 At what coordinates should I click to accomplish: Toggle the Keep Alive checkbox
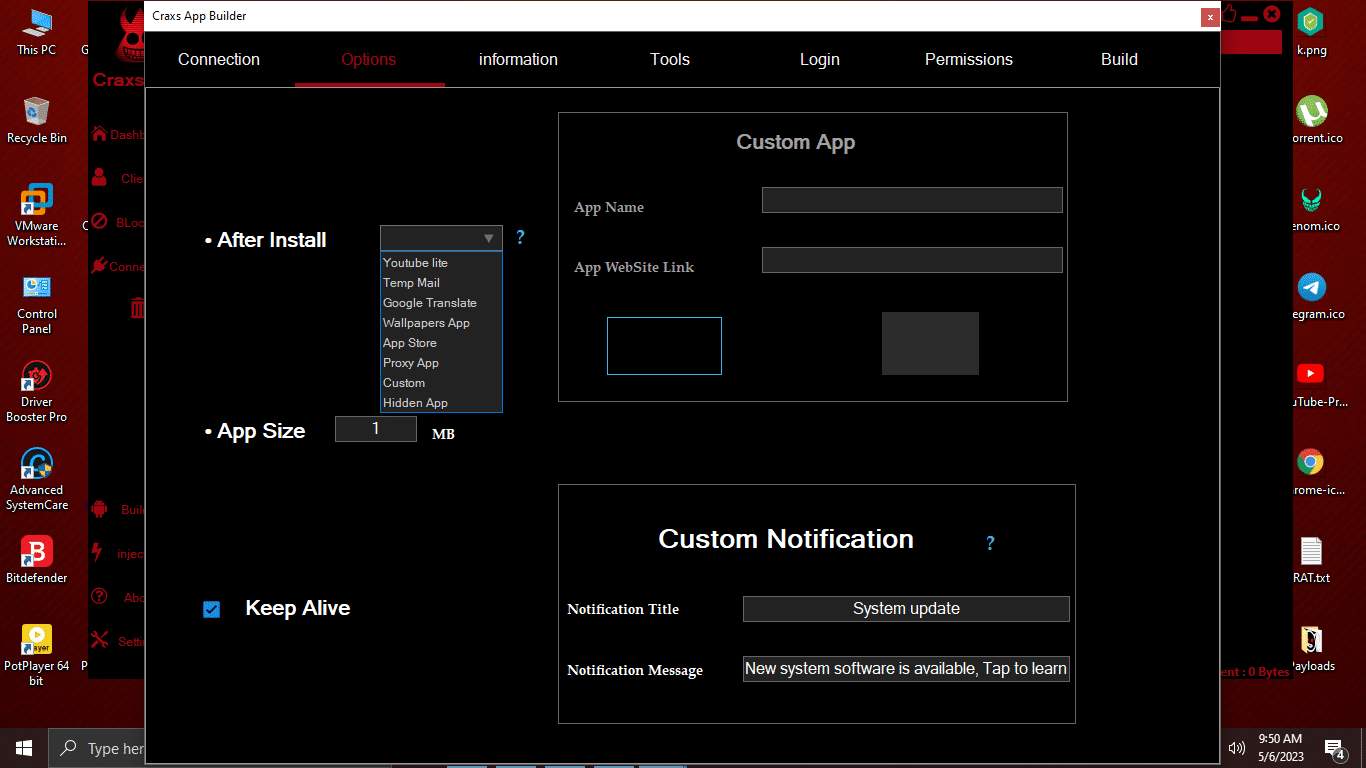[211, 609]
